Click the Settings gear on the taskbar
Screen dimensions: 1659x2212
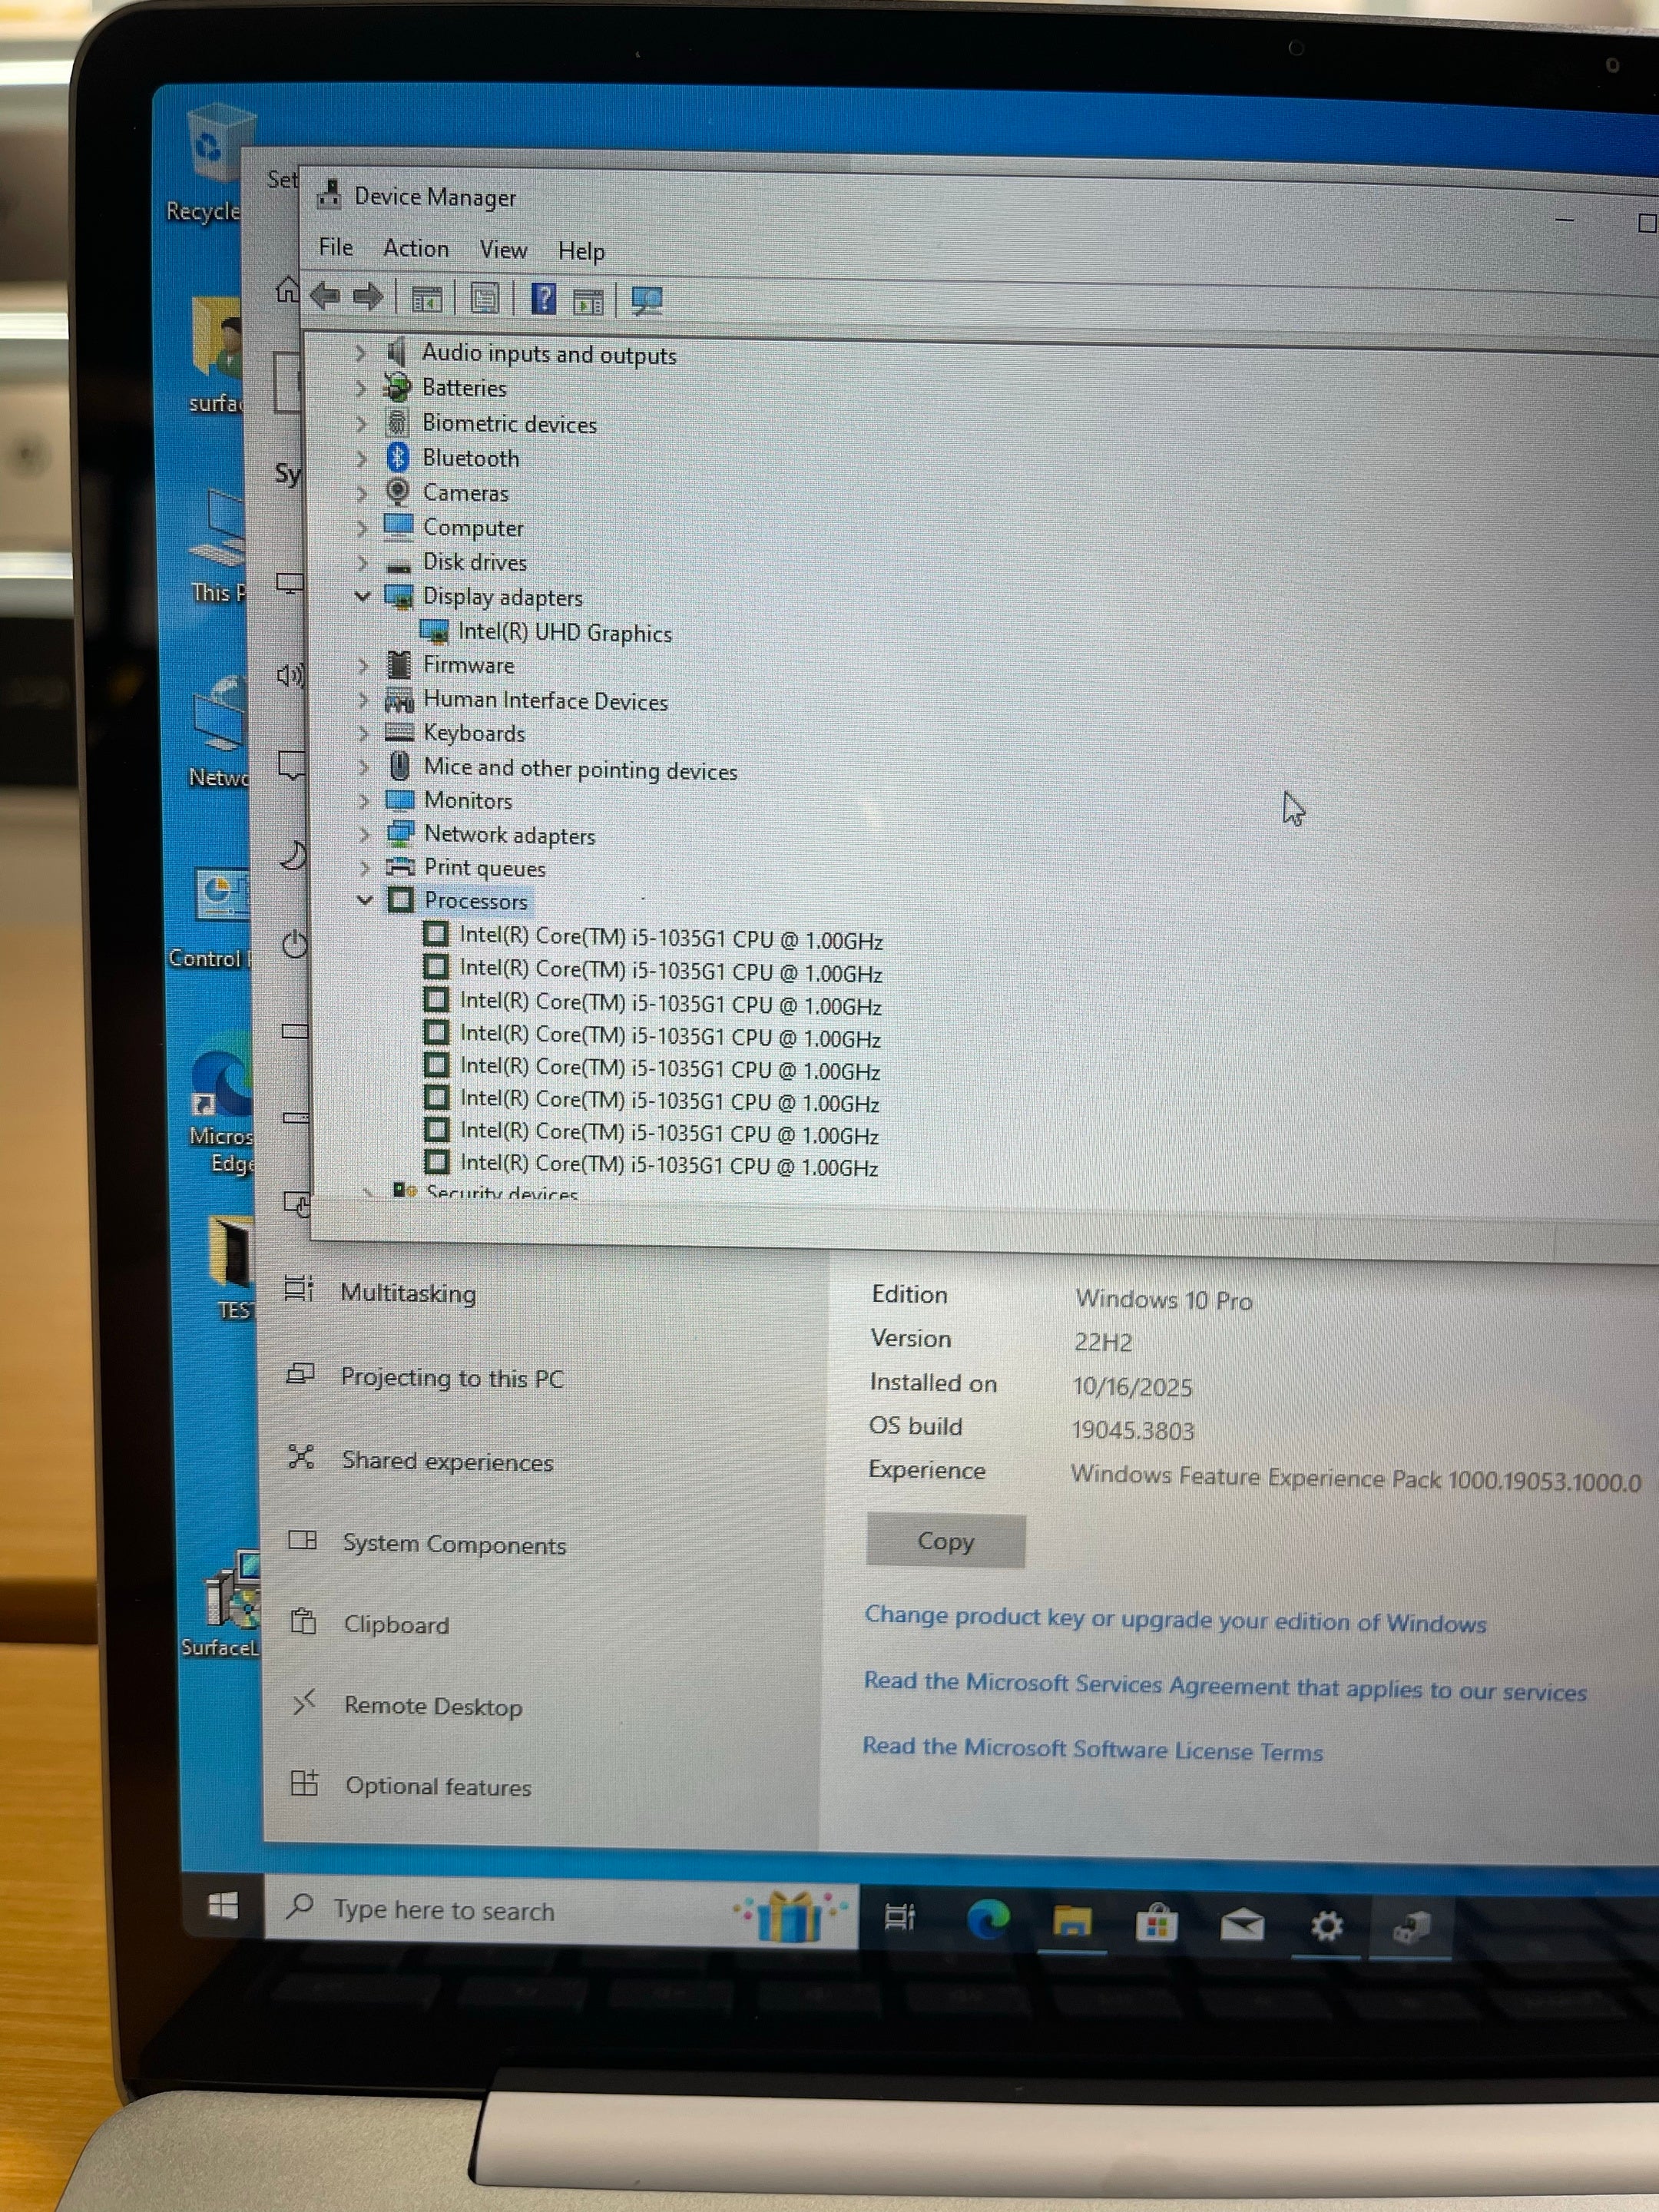[x=1327, y=1926]
